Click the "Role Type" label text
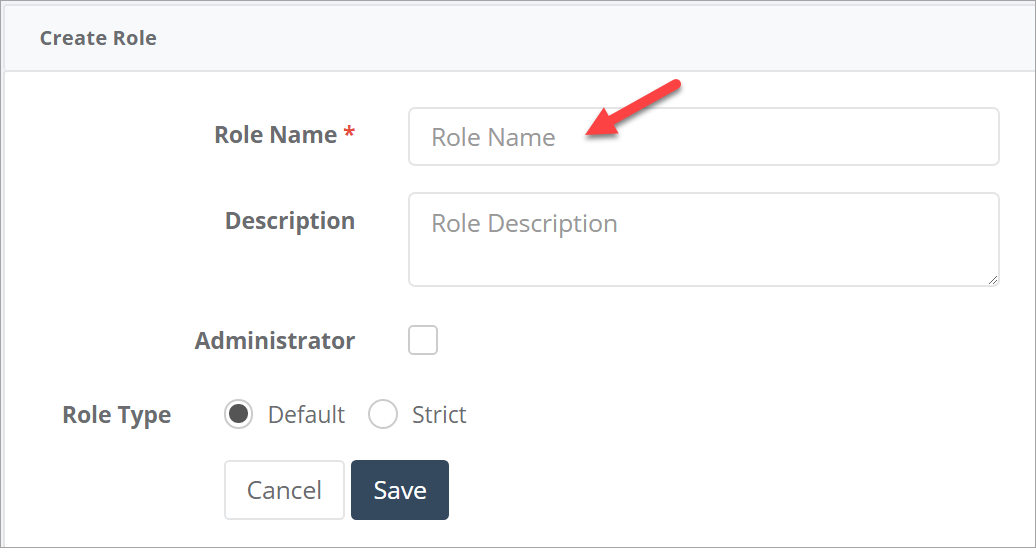The width and height of the screenshot is (1036, 548). (x=117, y=415)
